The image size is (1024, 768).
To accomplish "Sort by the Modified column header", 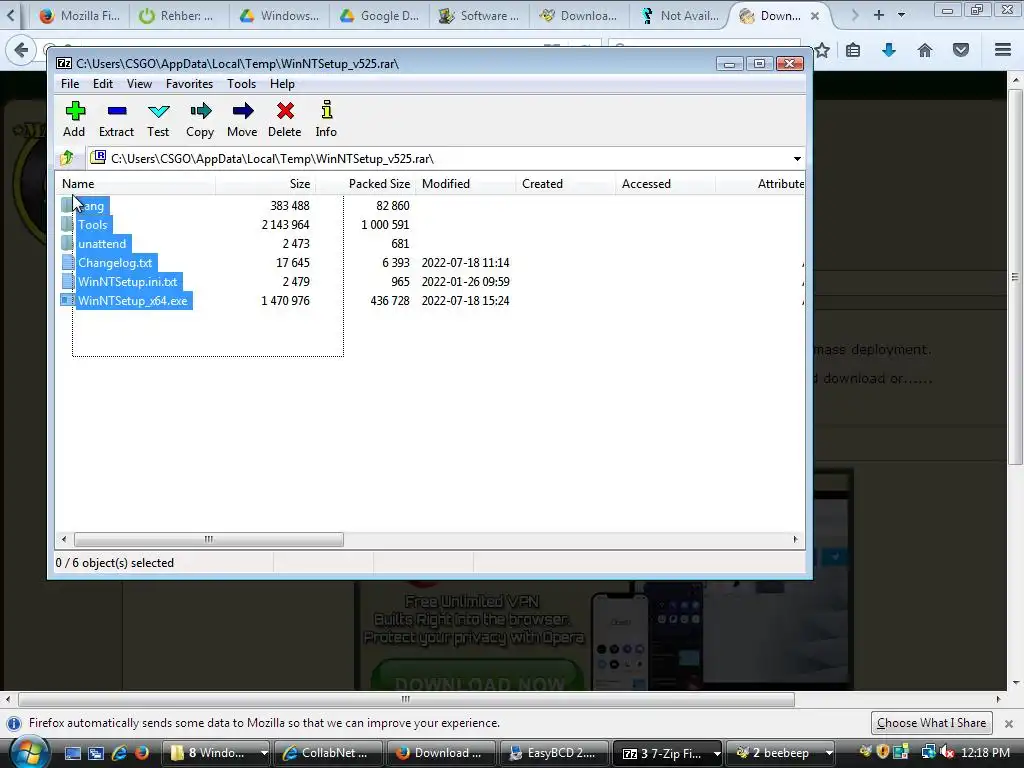I will click(466, 184).
